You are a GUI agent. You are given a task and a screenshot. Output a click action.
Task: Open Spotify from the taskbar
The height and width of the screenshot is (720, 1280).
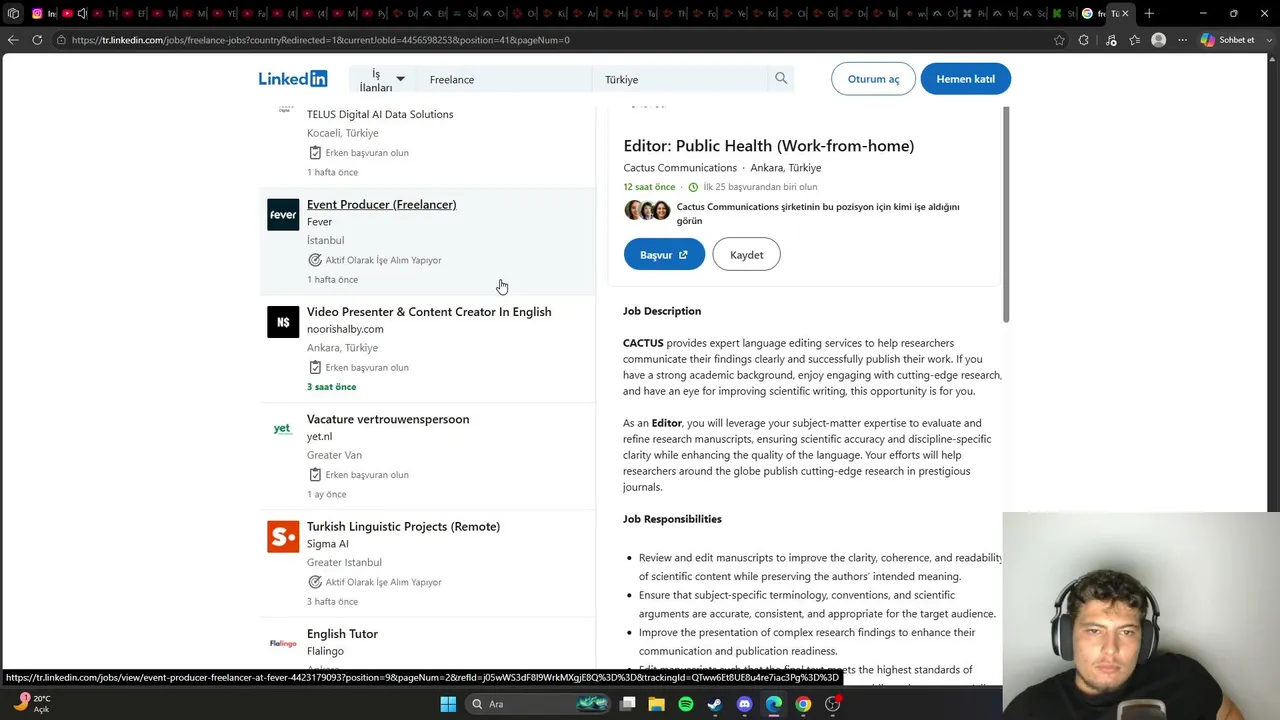point(686,704)
